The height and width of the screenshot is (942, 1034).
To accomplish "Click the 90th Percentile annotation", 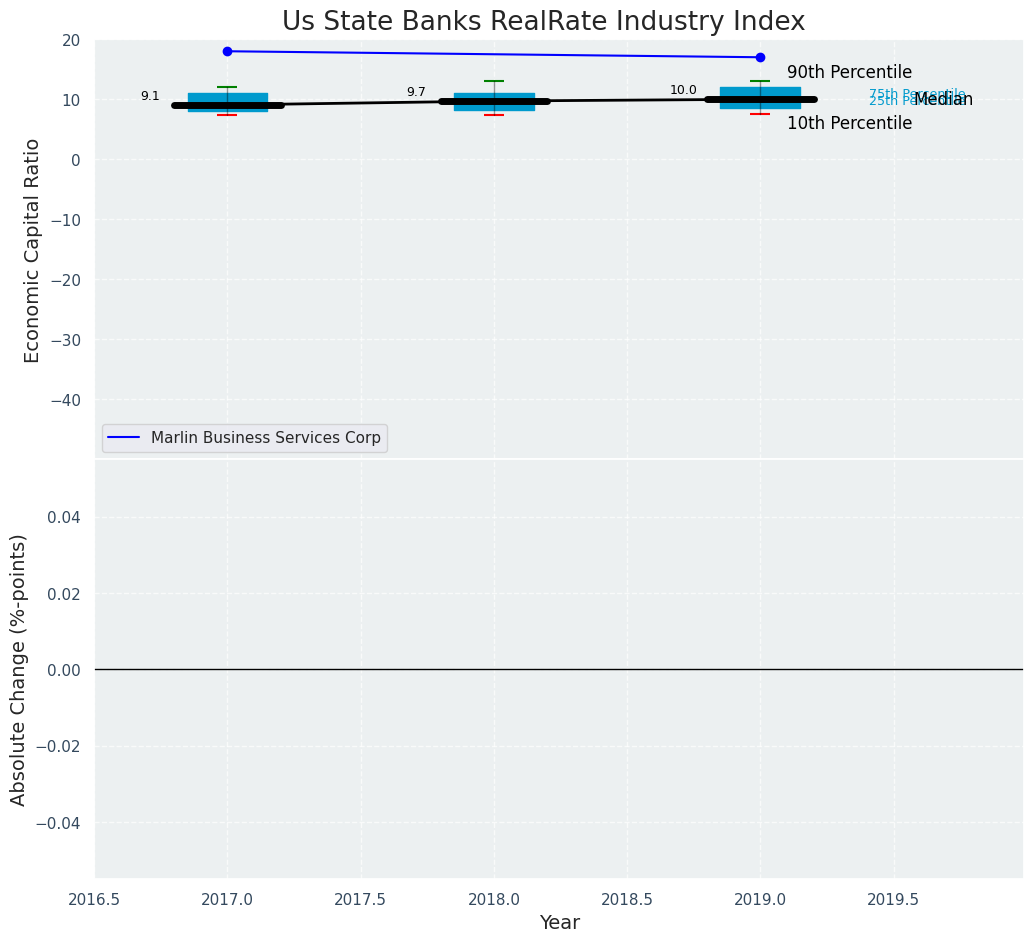I will [849, 72].
